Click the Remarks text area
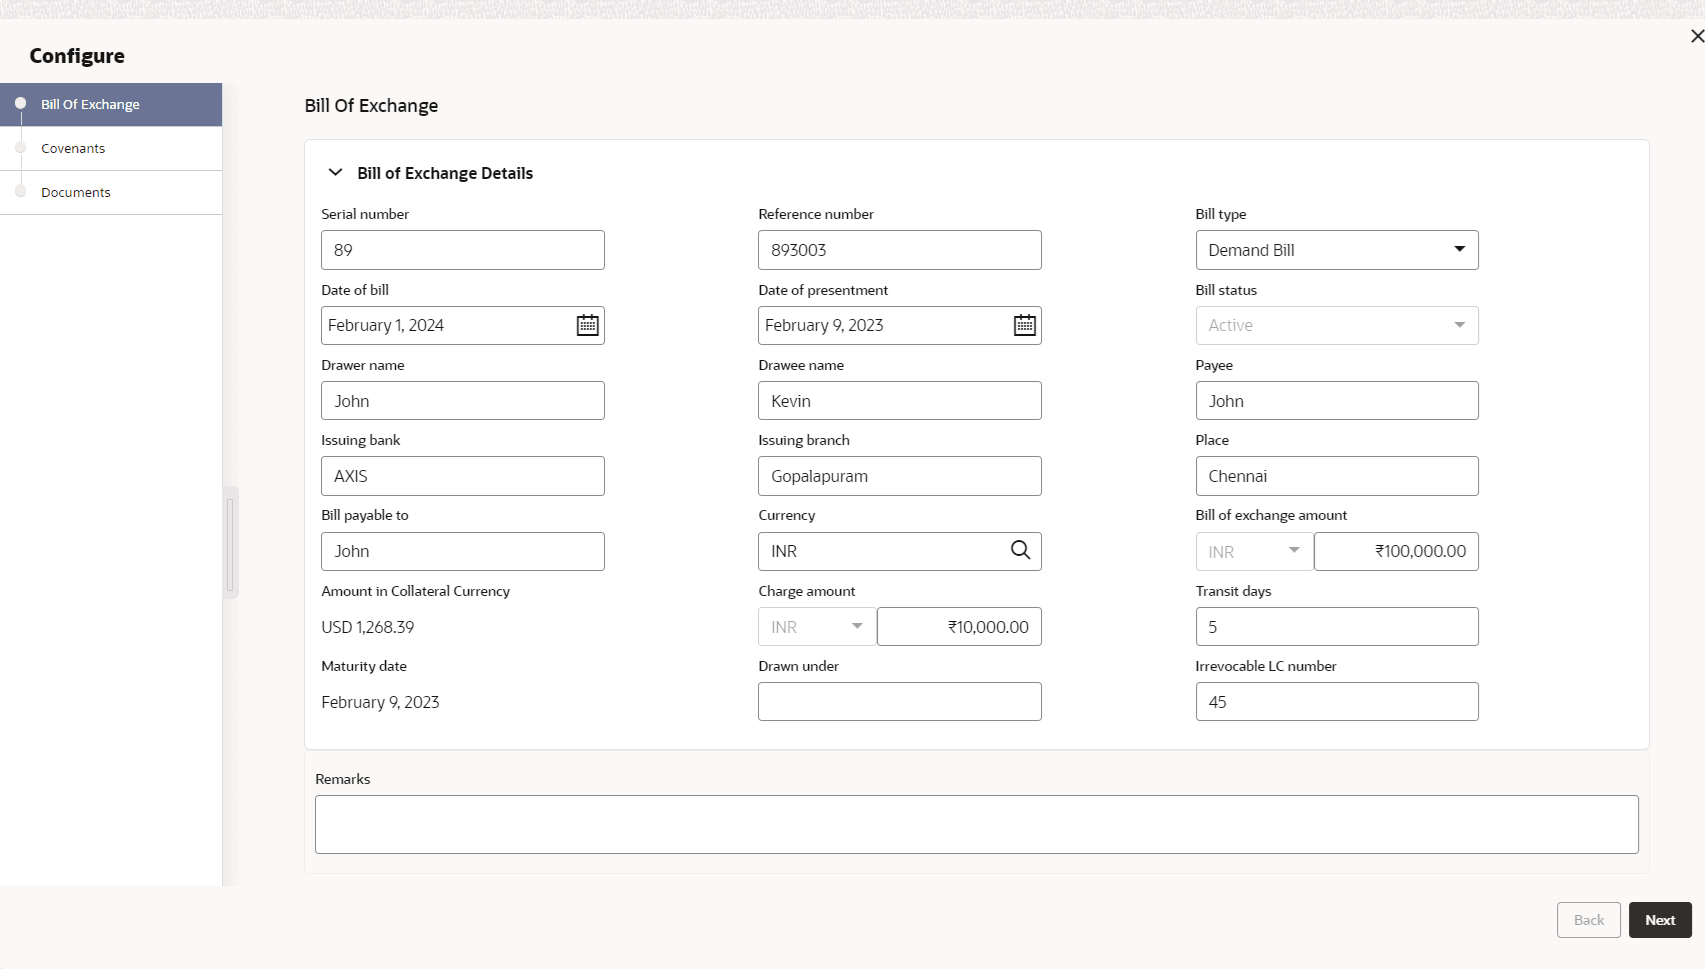 976,824
